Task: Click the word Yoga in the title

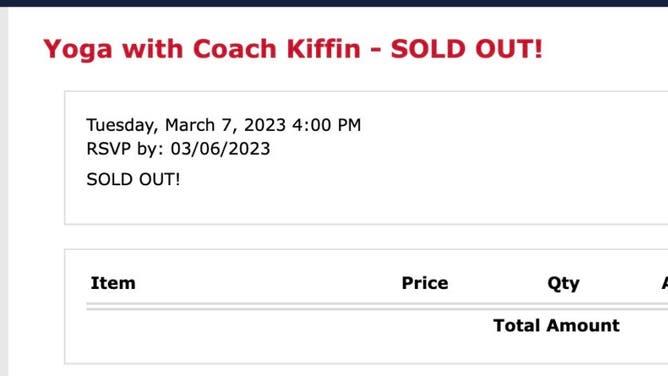Action: [78, 50]
